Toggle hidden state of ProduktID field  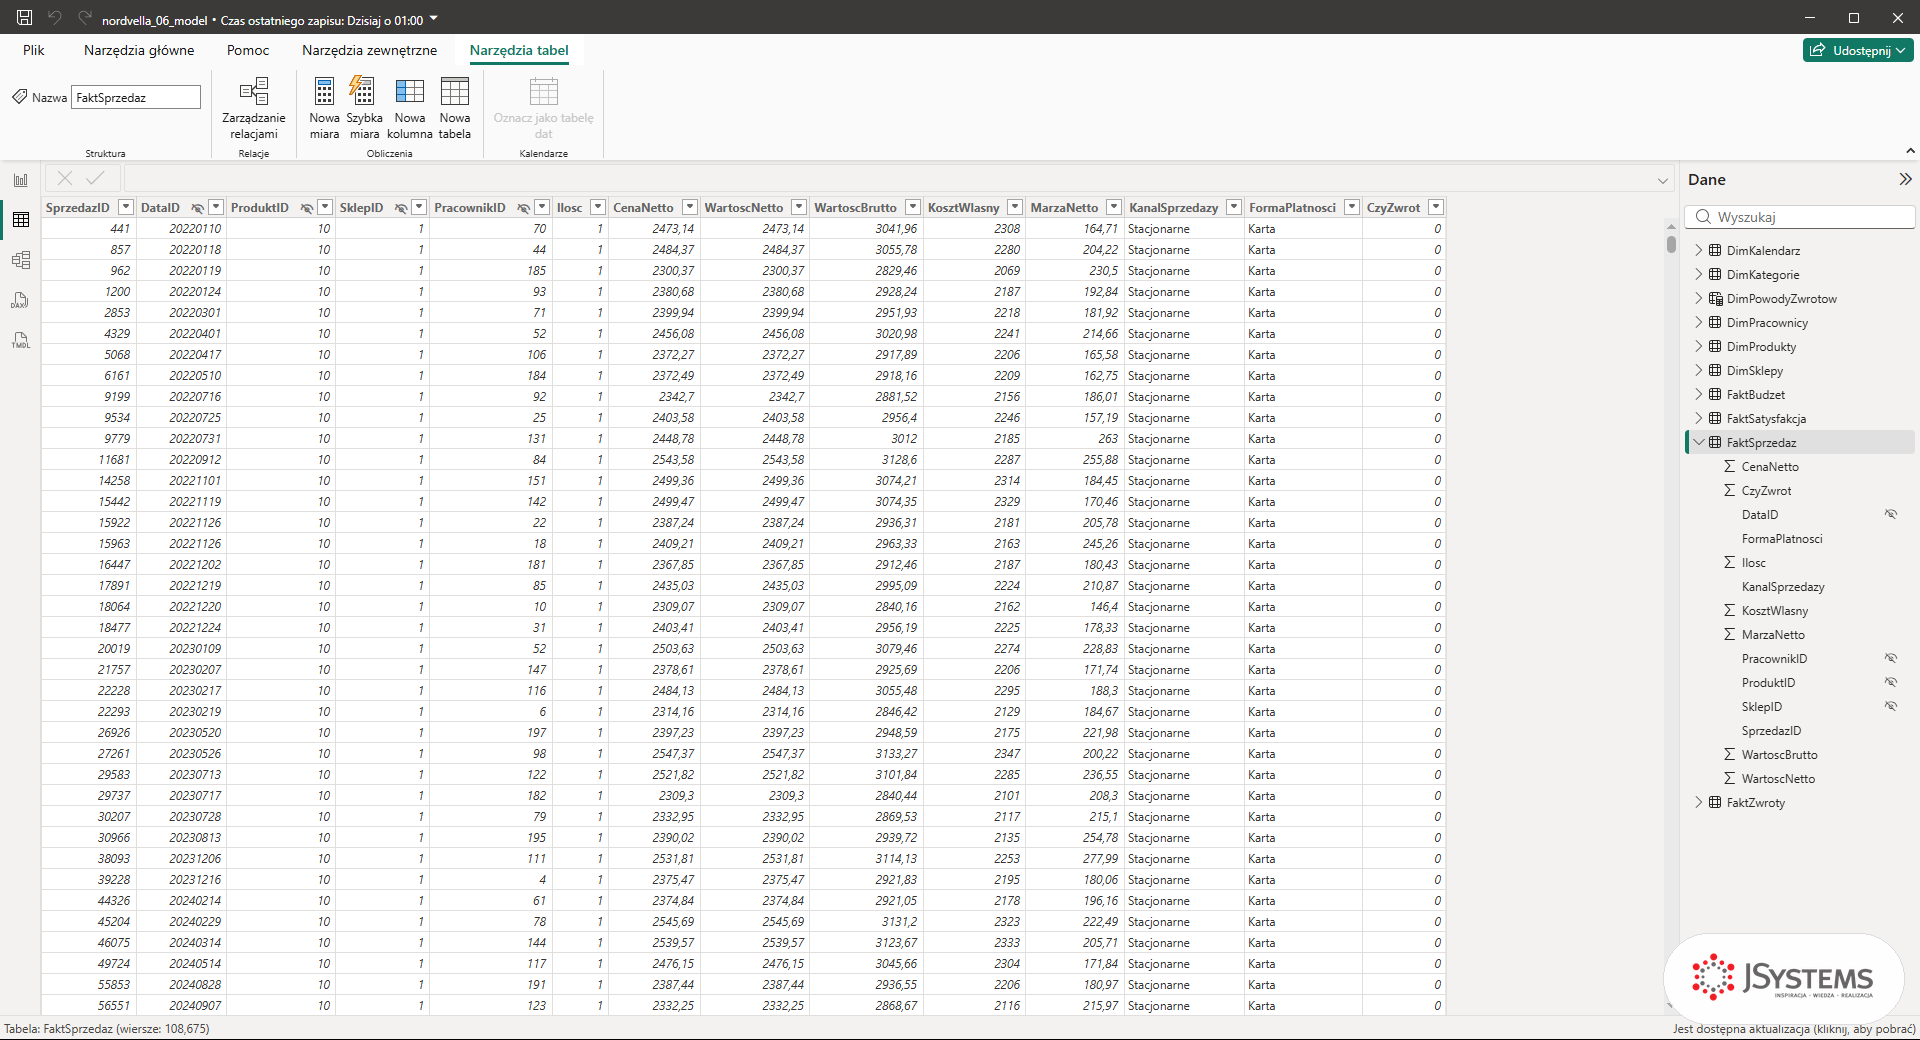tap(1891, 682)
